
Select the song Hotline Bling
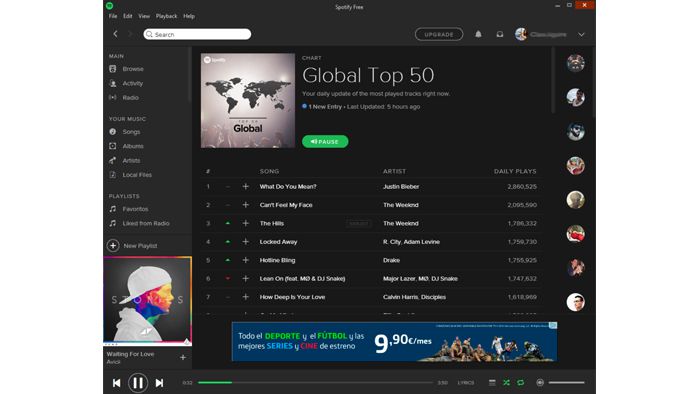(x=277, y=260)
